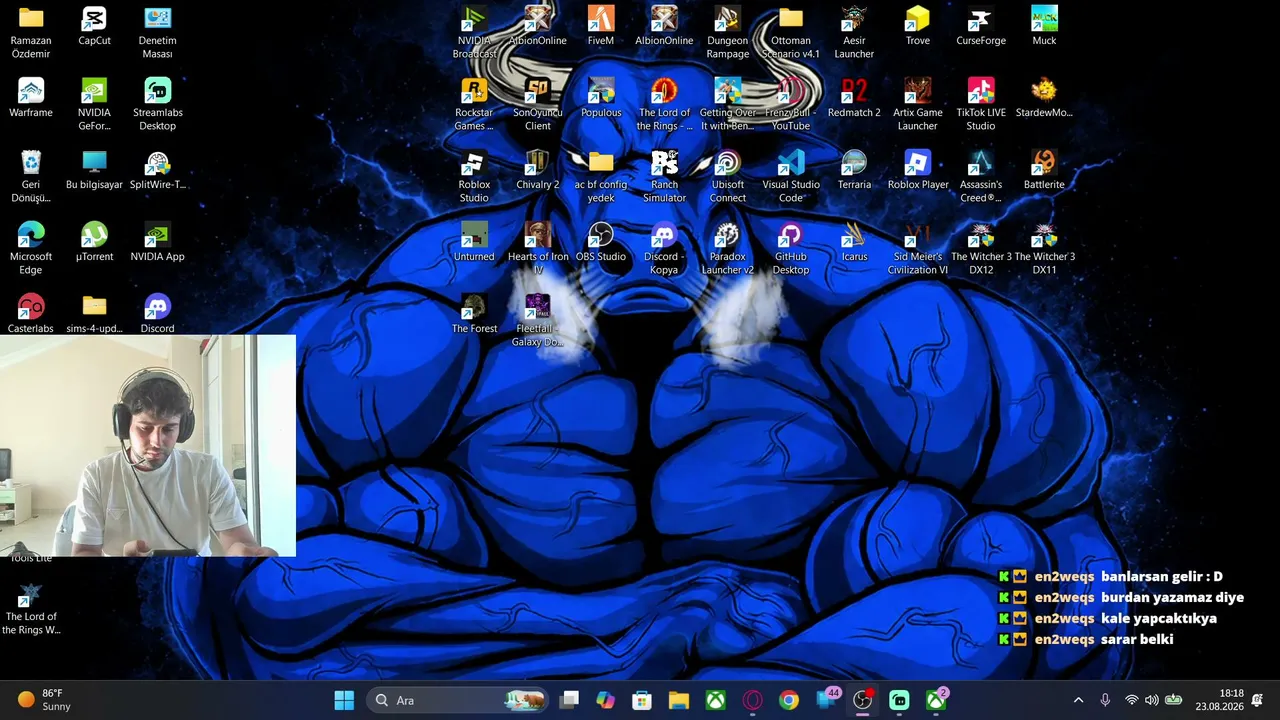Click the Visual Studio Code desktop icon
The image size is (1280, 720).
coord(791,177)
